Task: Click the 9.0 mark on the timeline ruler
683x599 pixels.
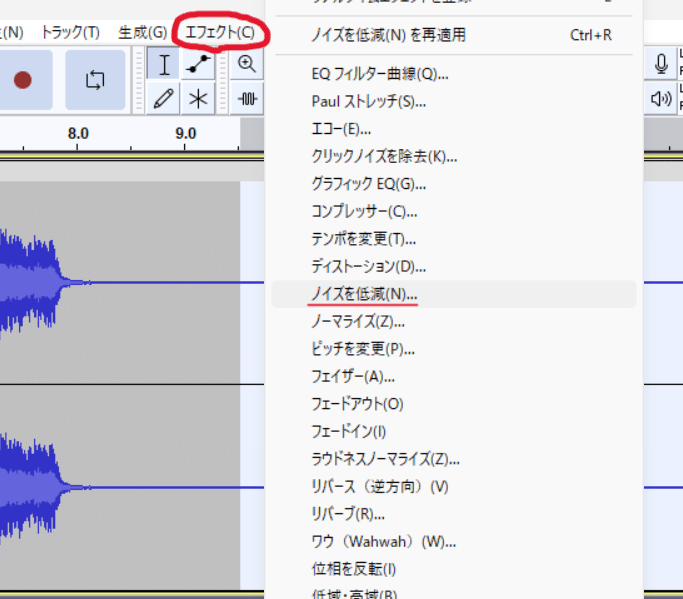Action: pyautogui.click(x=186, y=133)
